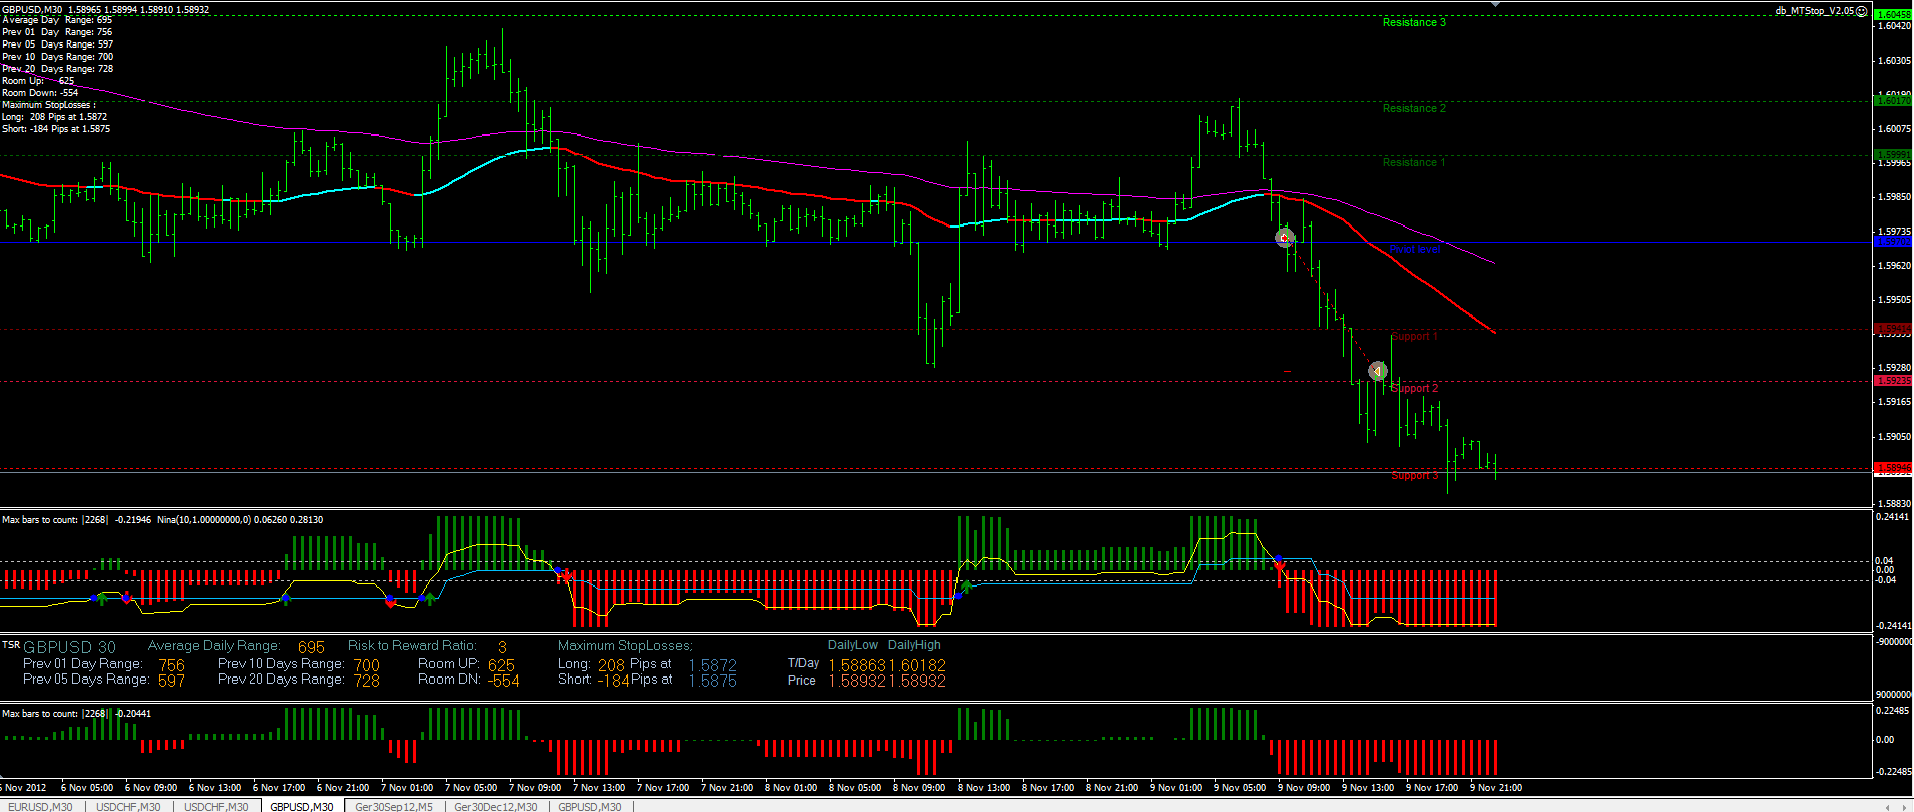Click the green 1.60458 price tag on axis
This screenshot has height=812, width=1914.
click(1891, 15)
